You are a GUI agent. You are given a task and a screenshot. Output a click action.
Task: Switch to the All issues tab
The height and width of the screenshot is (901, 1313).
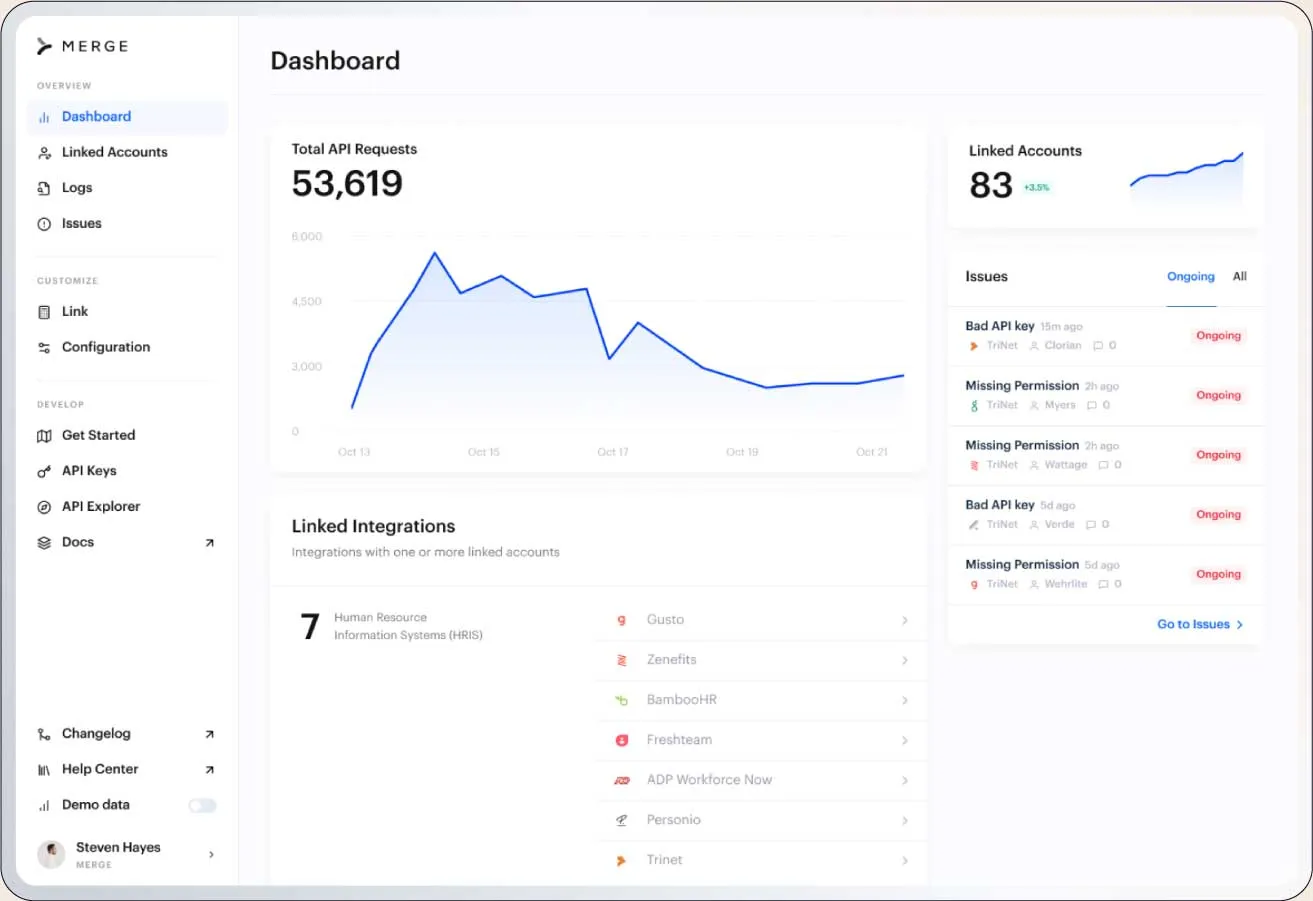[1240, 277]
